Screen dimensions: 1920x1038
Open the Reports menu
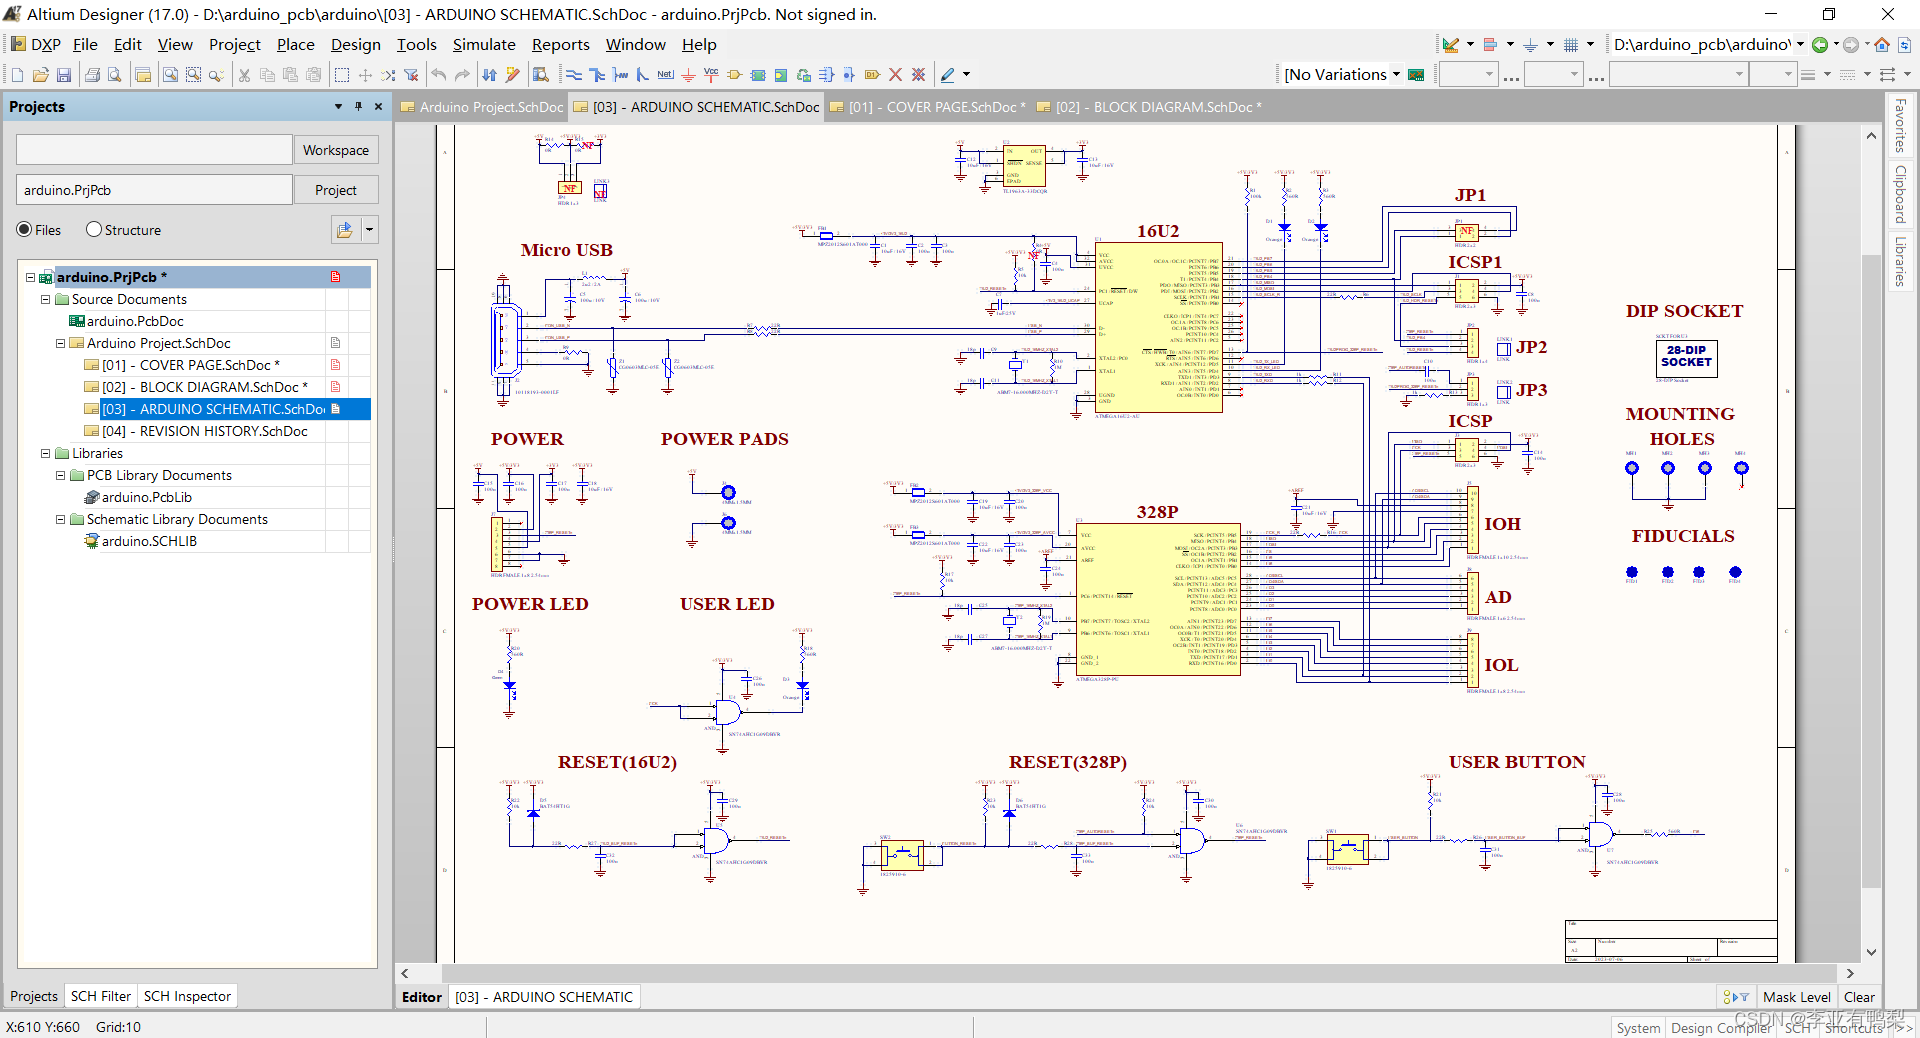(560, 45)
